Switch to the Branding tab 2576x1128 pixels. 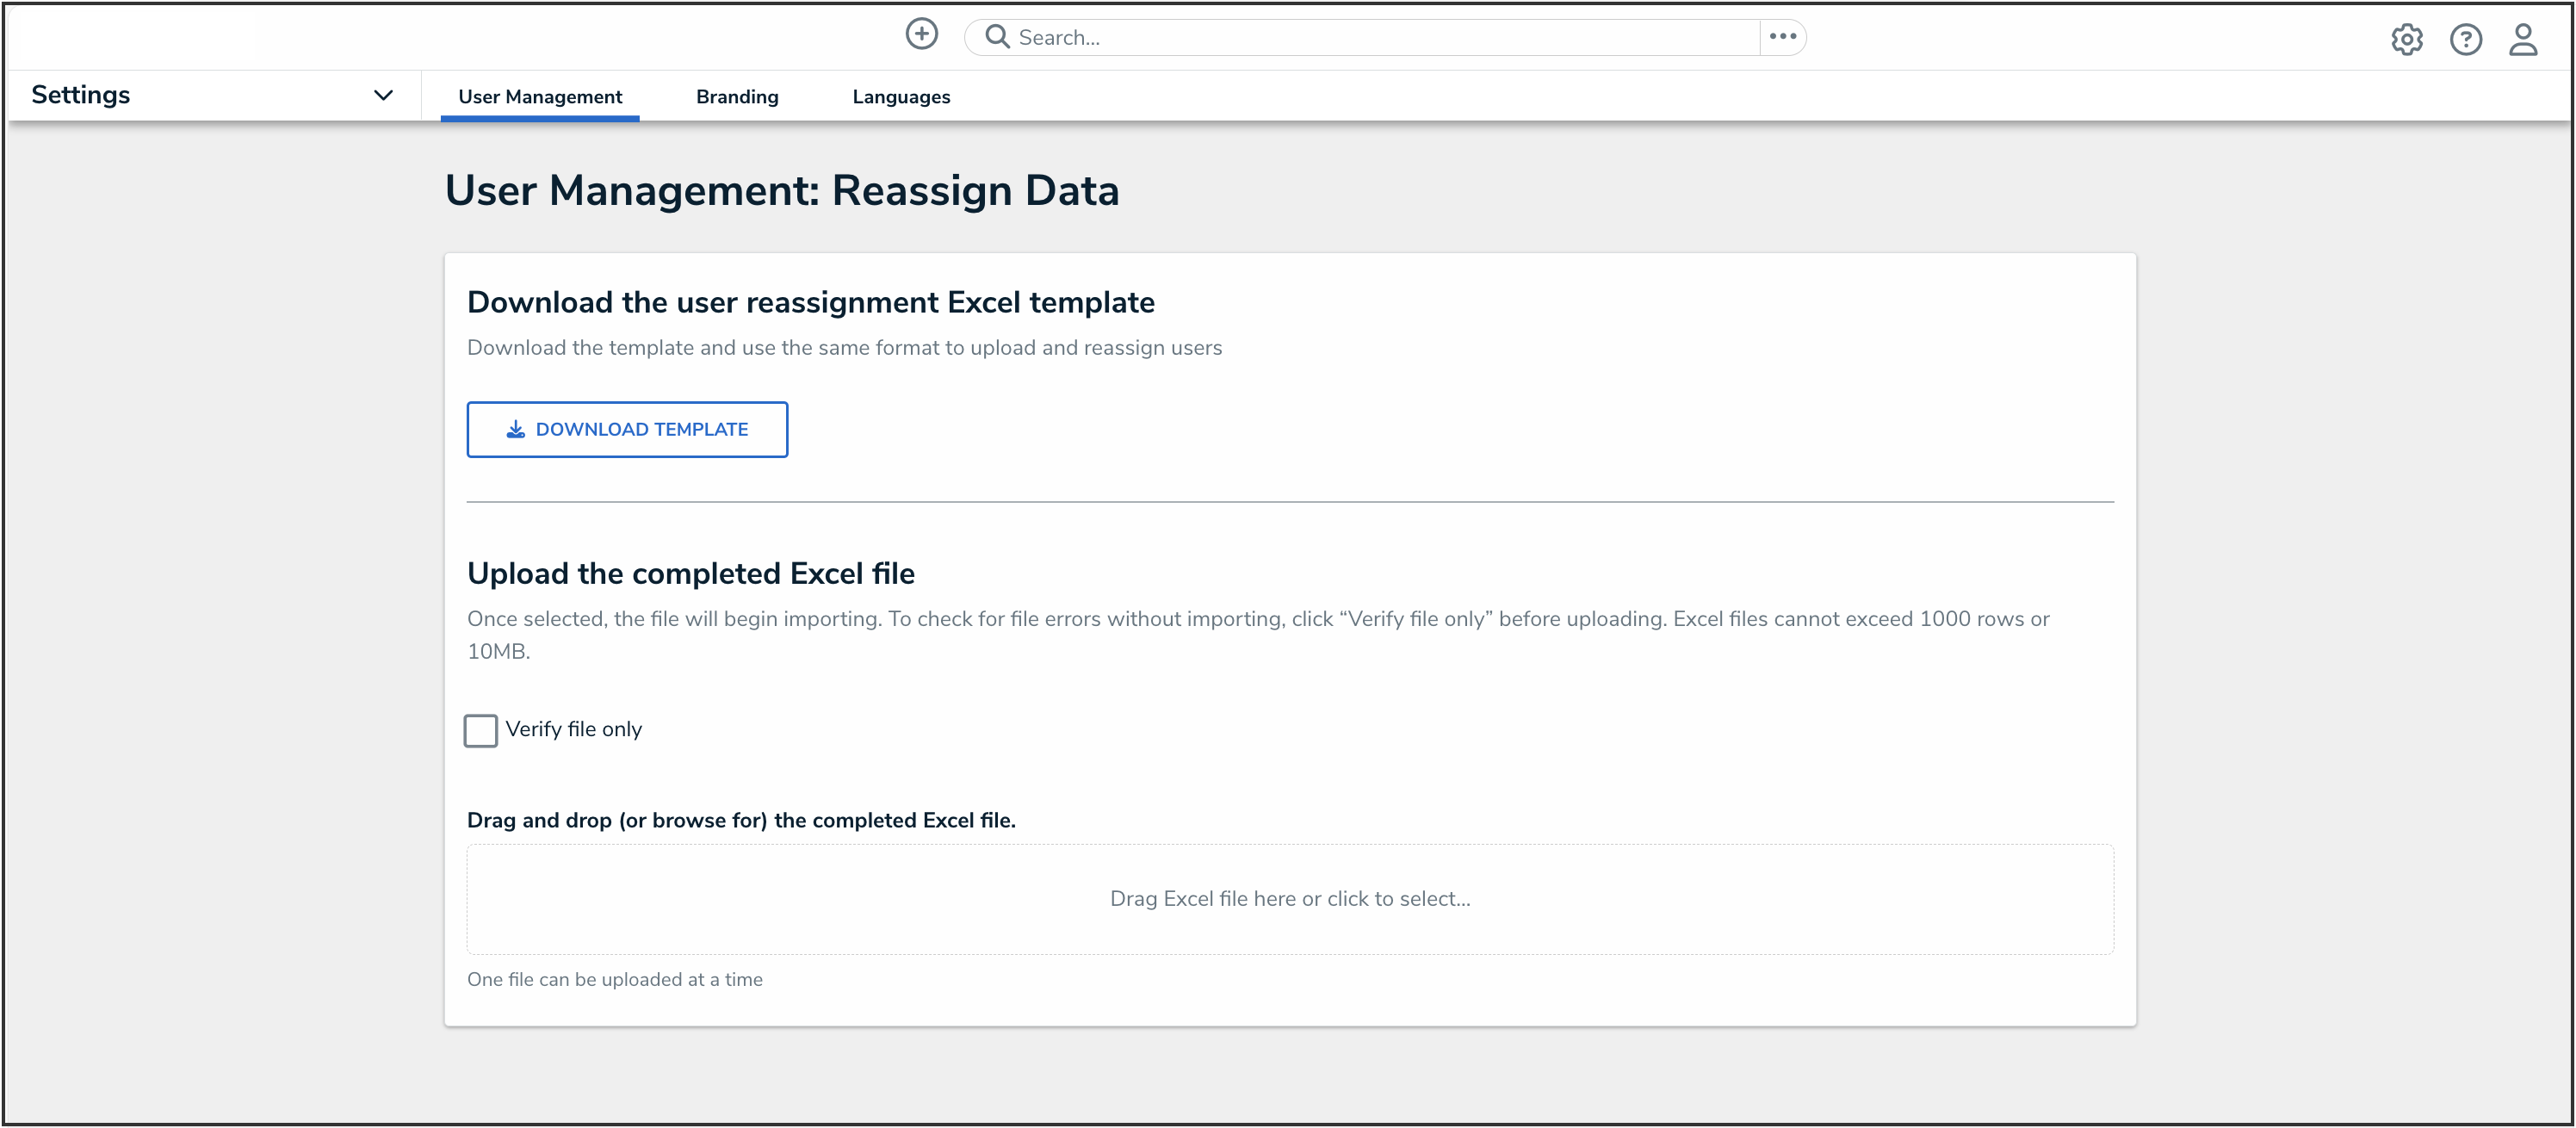tap(737, 97)
